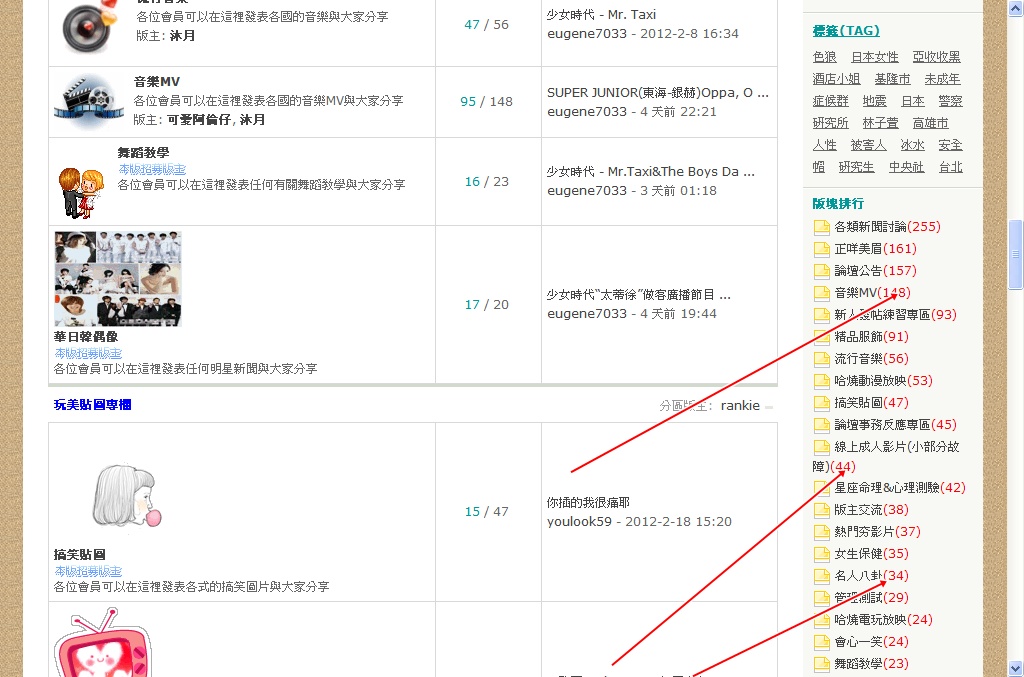Open 星座命理&心理測驗(42) in ranking
1024x677 pixels.
tap(900, 488)
